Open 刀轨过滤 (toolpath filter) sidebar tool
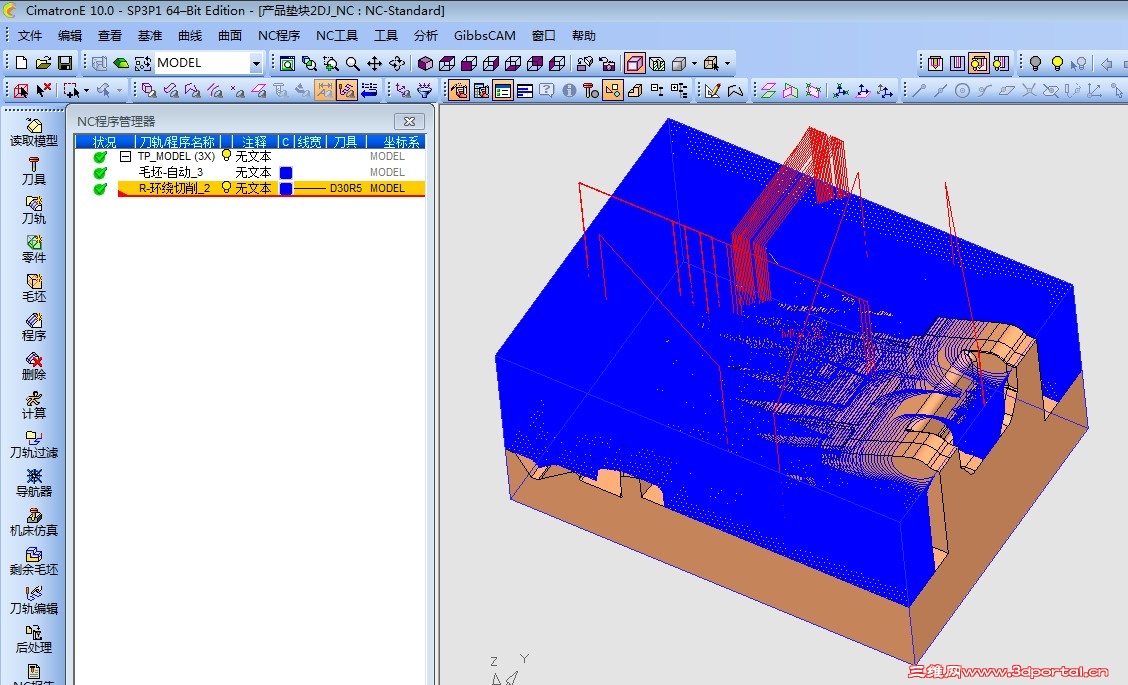The image size is (1128, 685). [34, 444]
